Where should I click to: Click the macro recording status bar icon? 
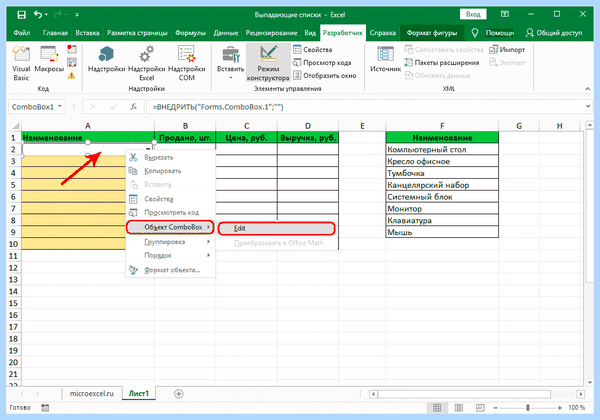[x=45, y=408]
